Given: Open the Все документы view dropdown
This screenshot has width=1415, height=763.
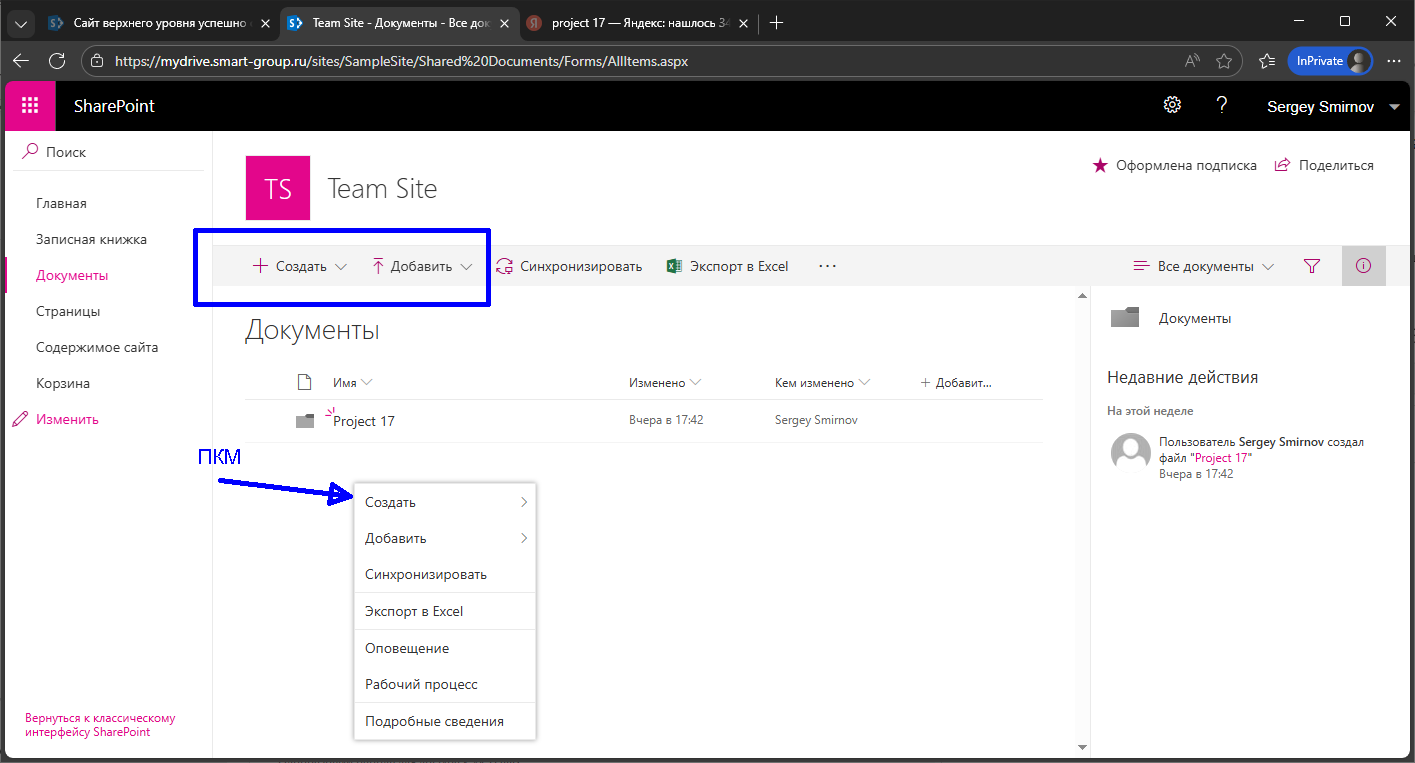Looking at the screenshot, I should (1204, 267).
